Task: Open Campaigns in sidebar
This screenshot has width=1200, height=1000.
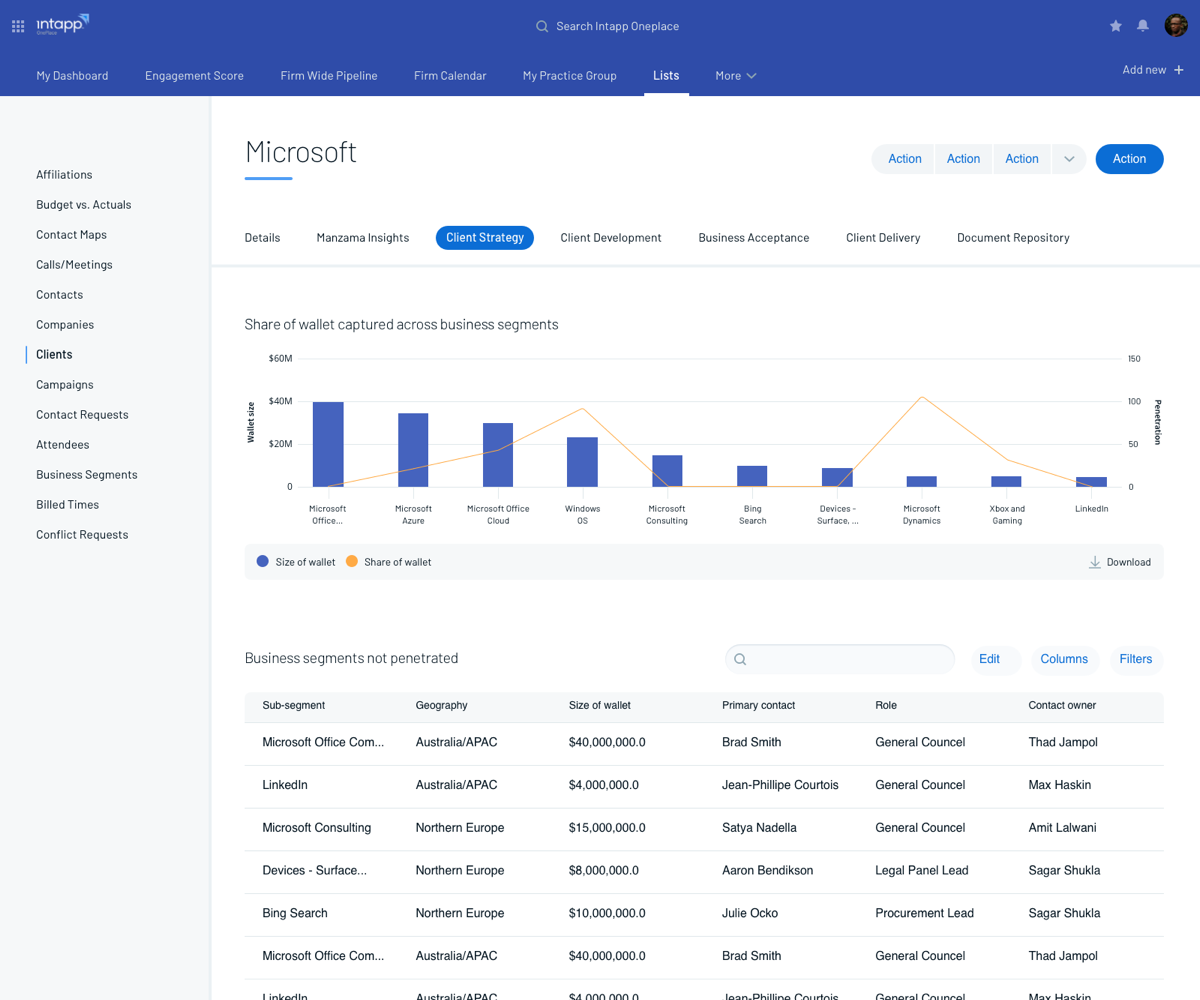Action: coord(65,385)
